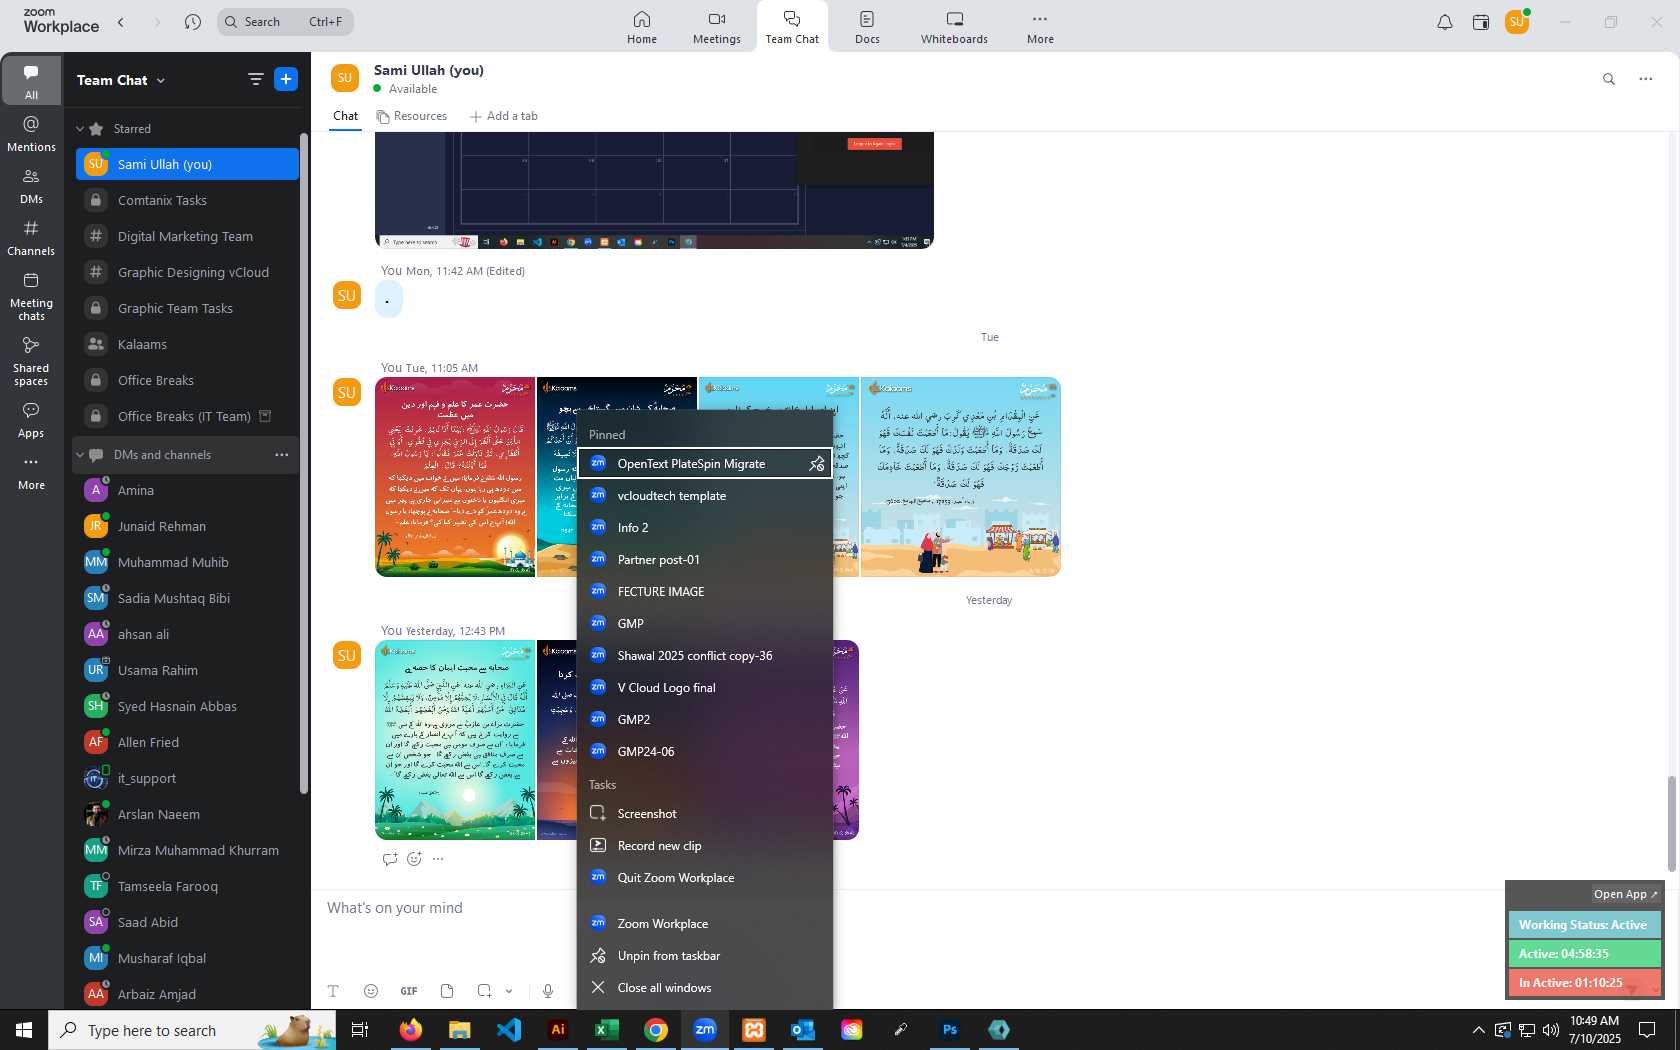Open the emoji picker in composer

[371, 991]
